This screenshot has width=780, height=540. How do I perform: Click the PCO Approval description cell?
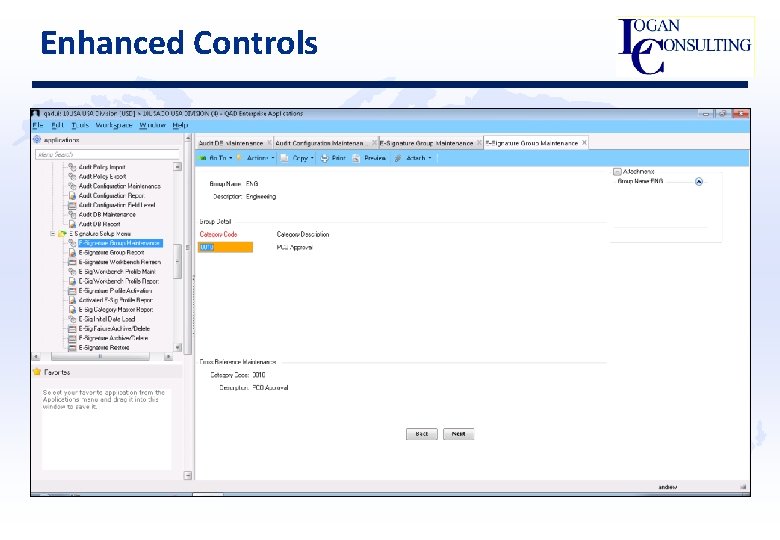294,247
